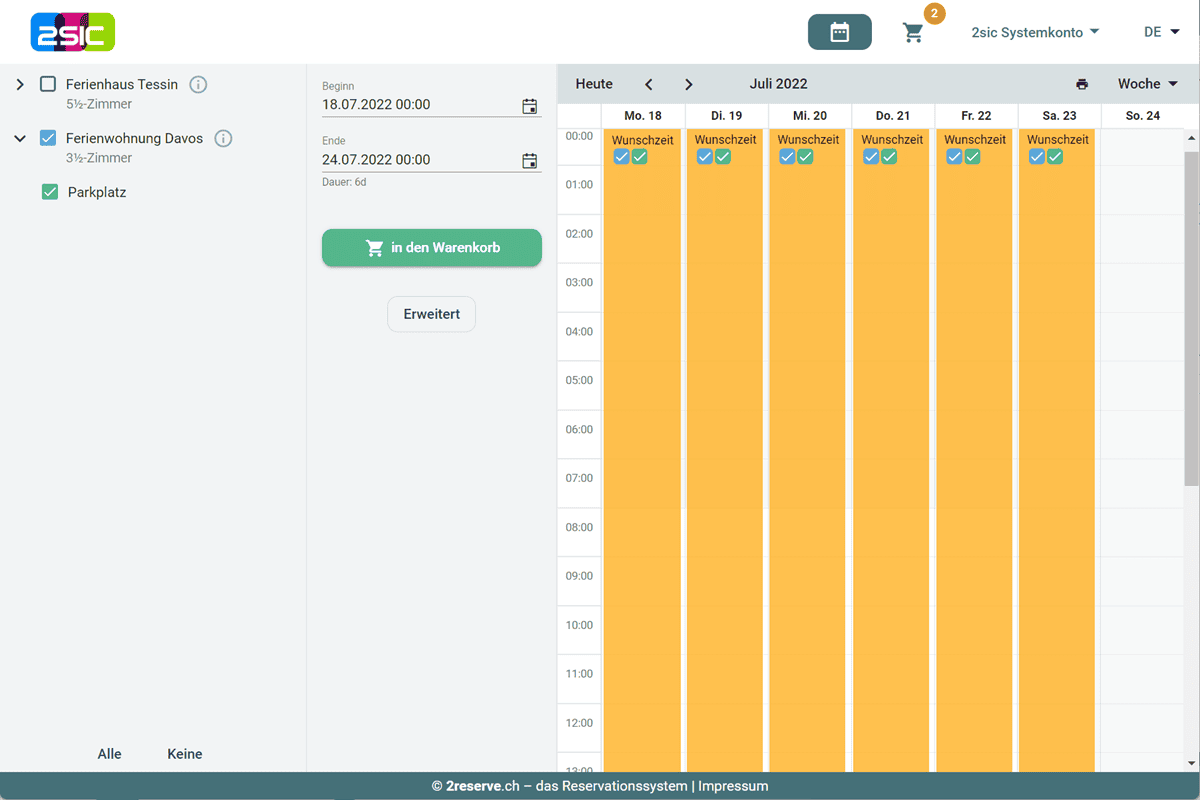Image resolution: width=1200 pixels, height=800 pixels.
Task: Check the Ferienhaus Tessin checkbox
Action: [48, 85]
